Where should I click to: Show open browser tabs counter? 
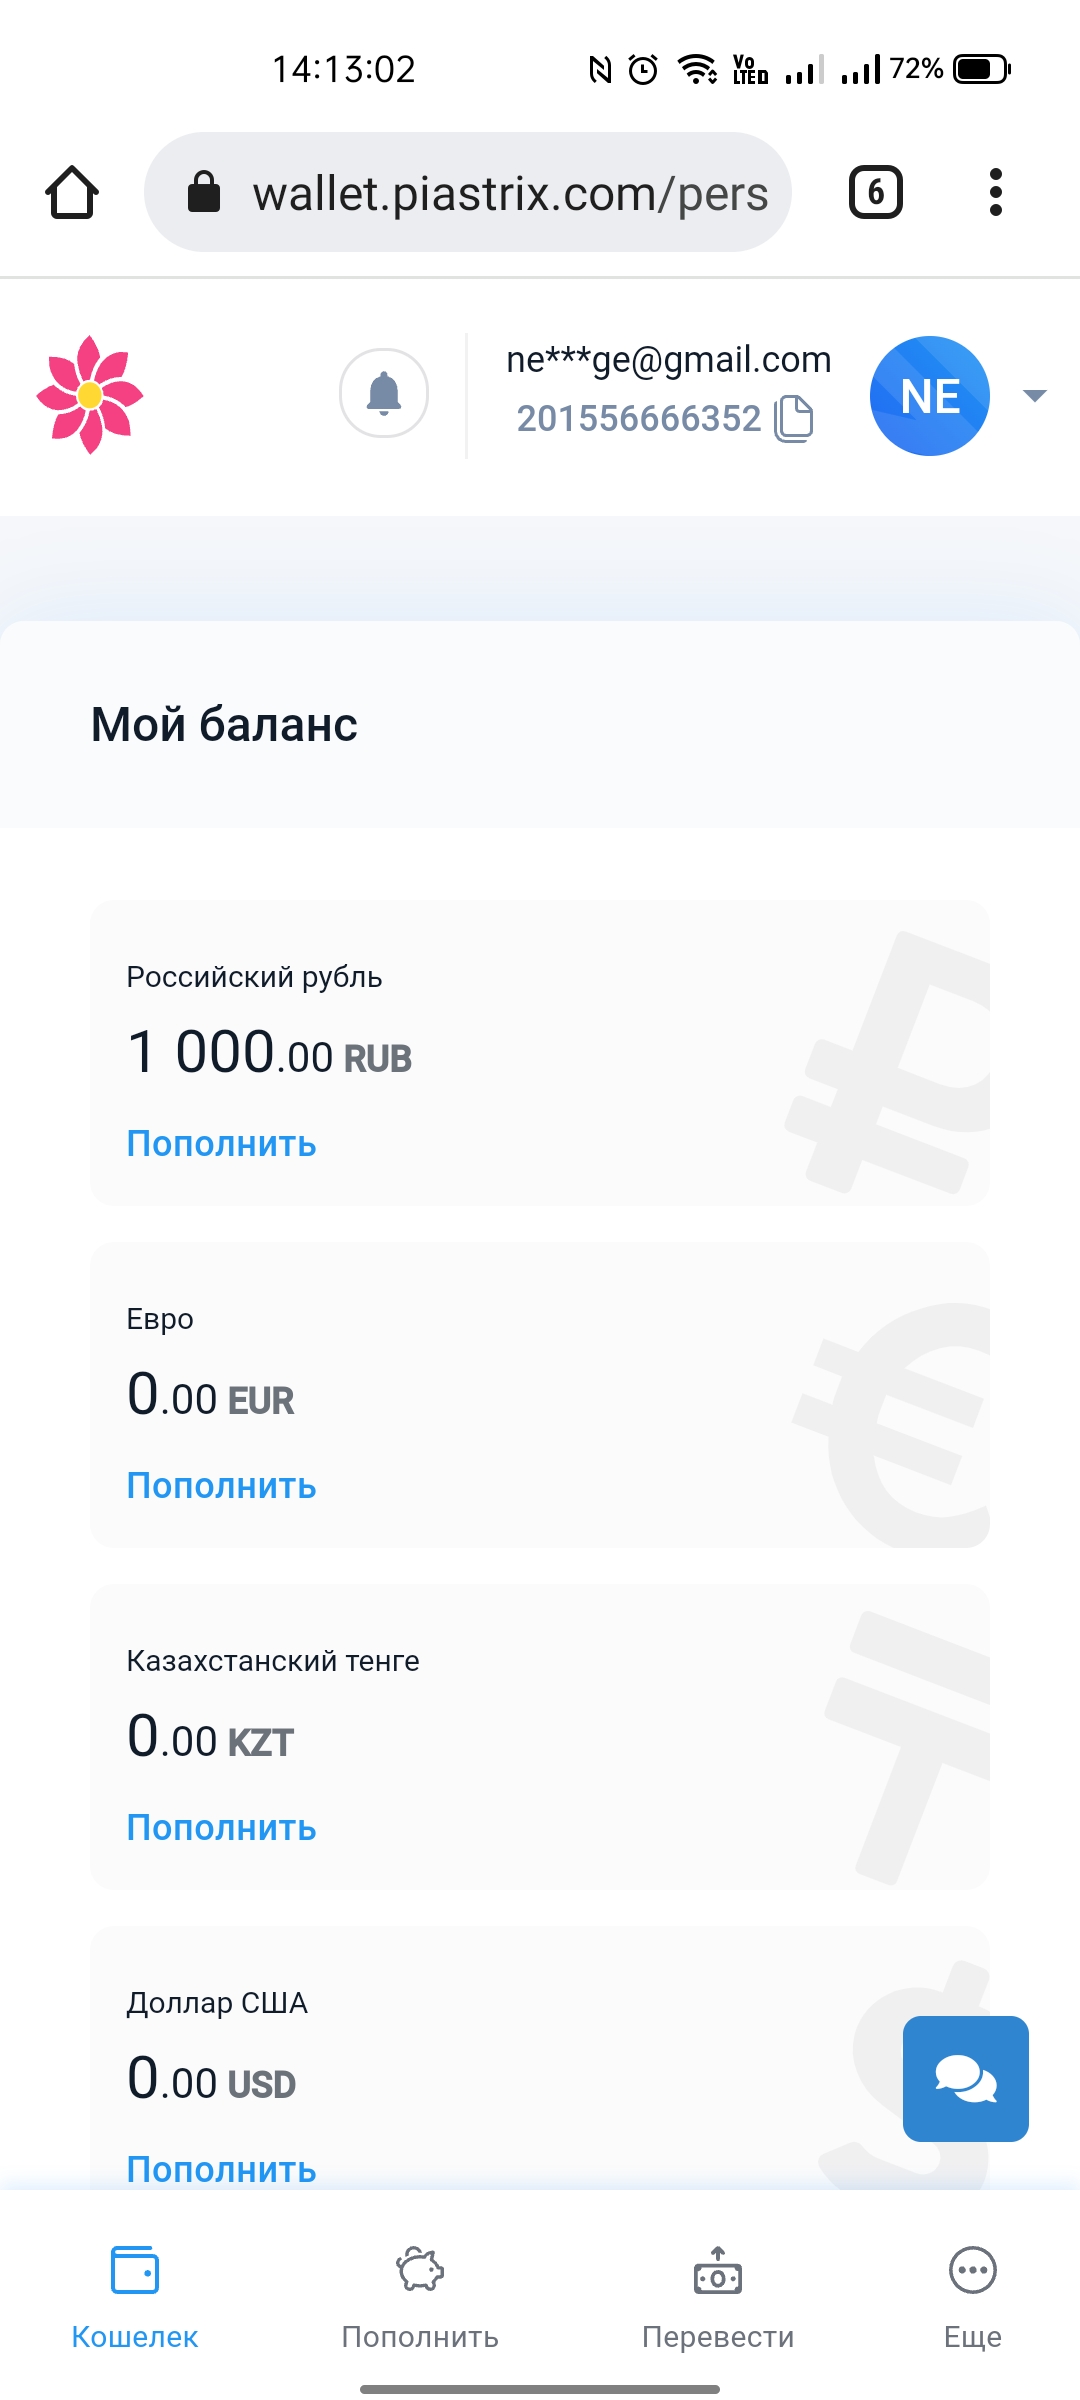click(875, 192)
